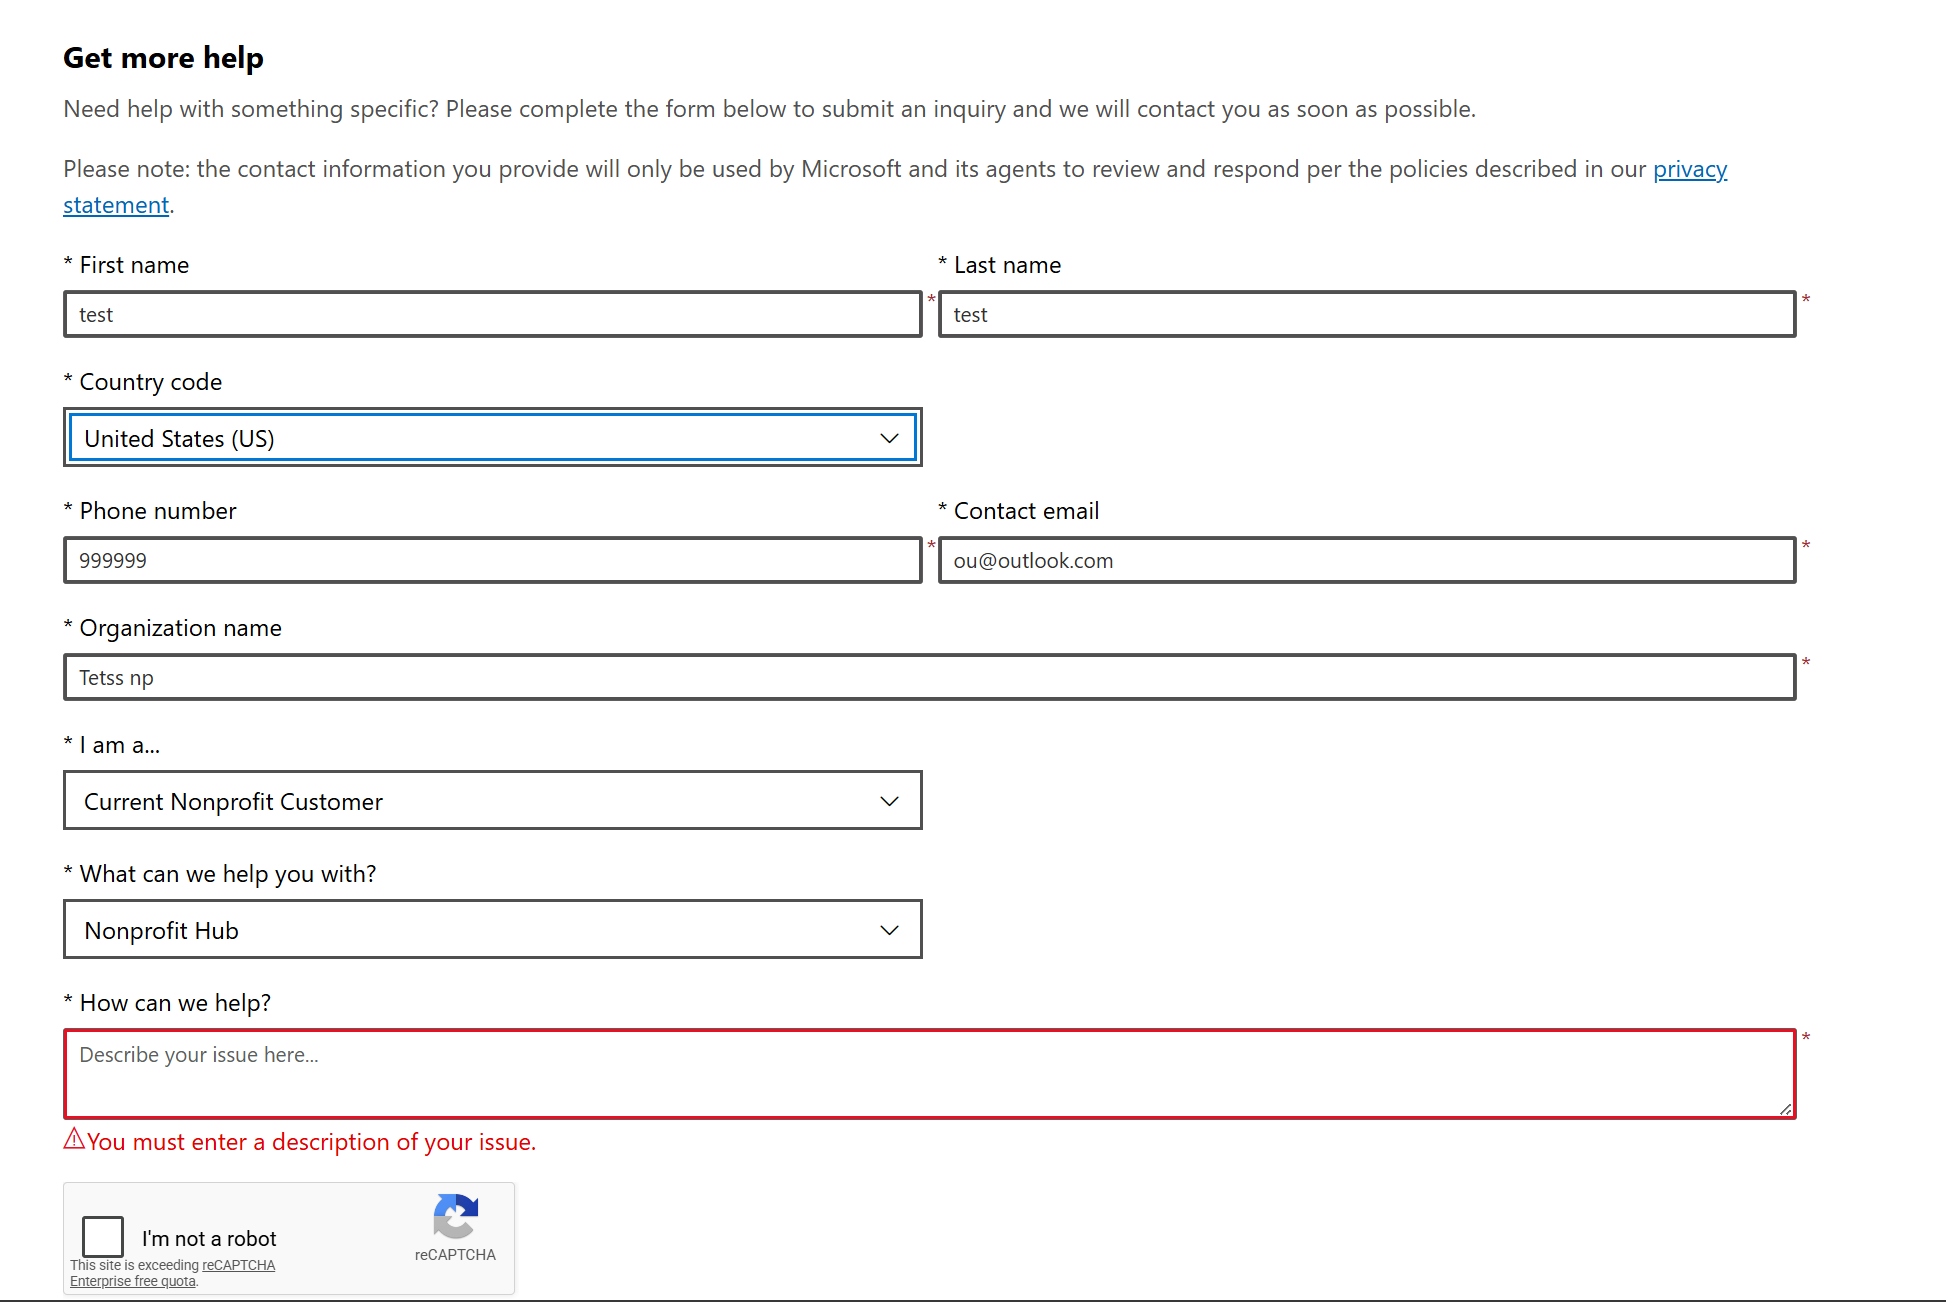This screenshot has height=1302, width=1946.
Task: Open the privacy statement link
Action: (1689, 169)
